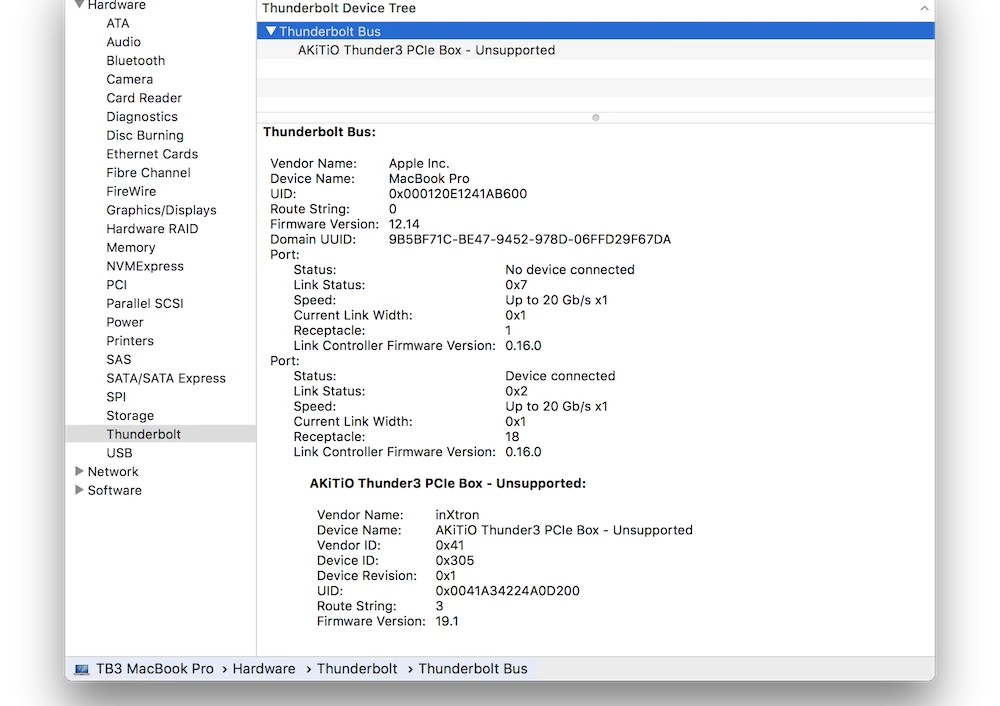Click TB3 MacBook Pro in the path bar
1000x706 pixels.
point(155,669)
